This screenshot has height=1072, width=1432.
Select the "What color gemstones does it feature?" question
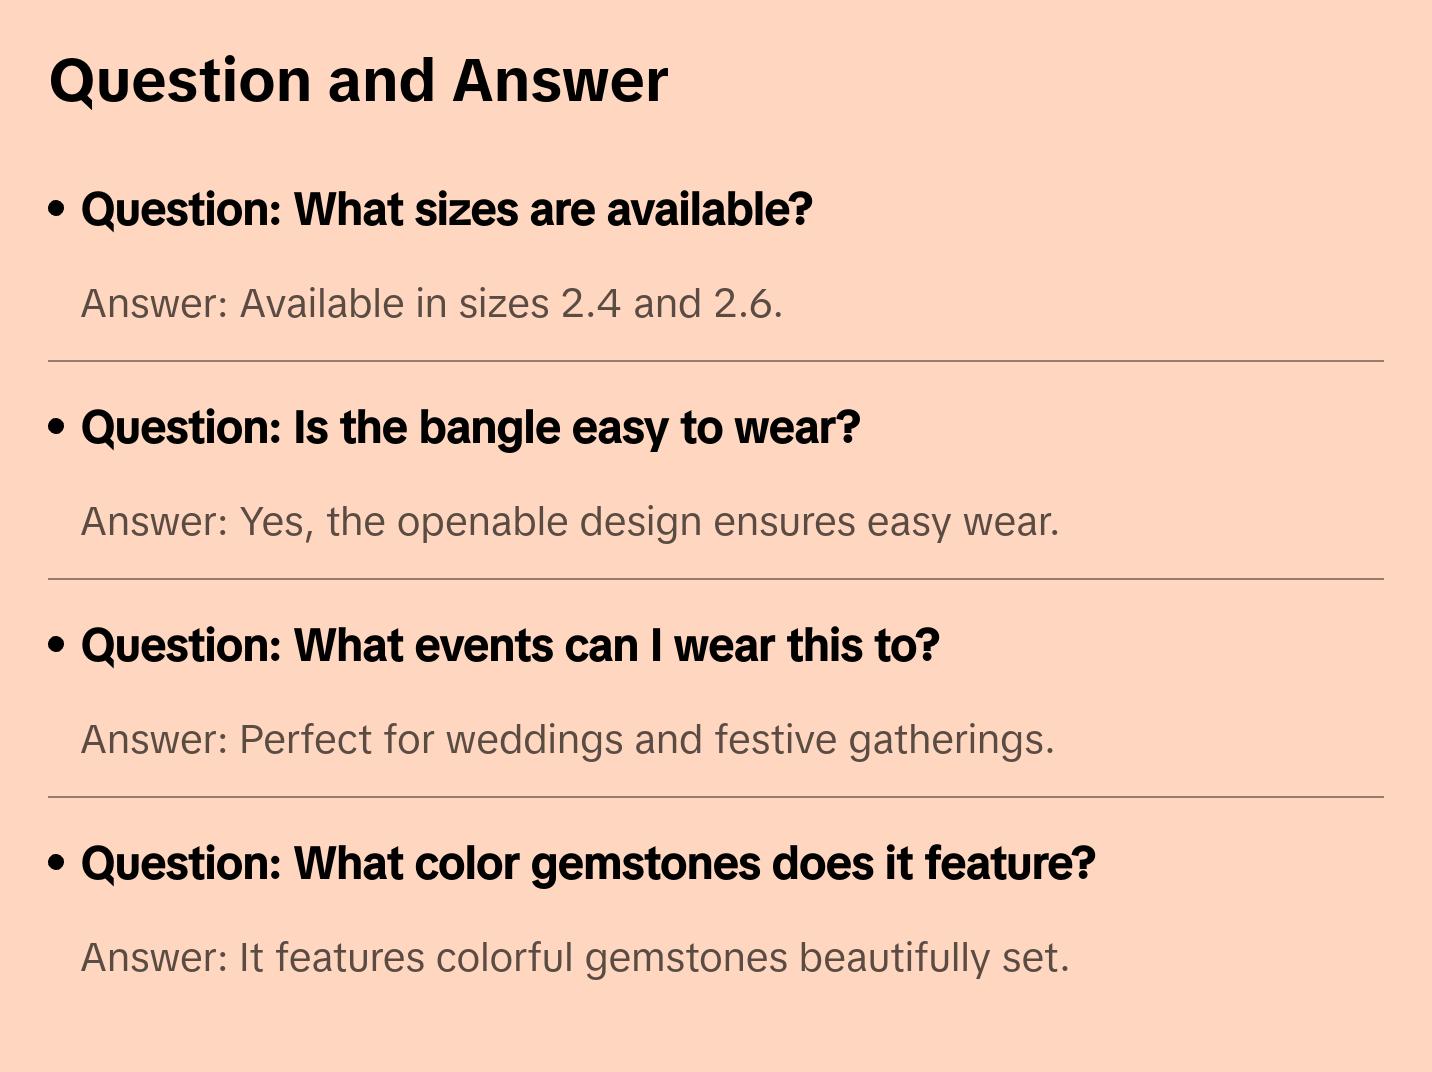tap(588, 864)
